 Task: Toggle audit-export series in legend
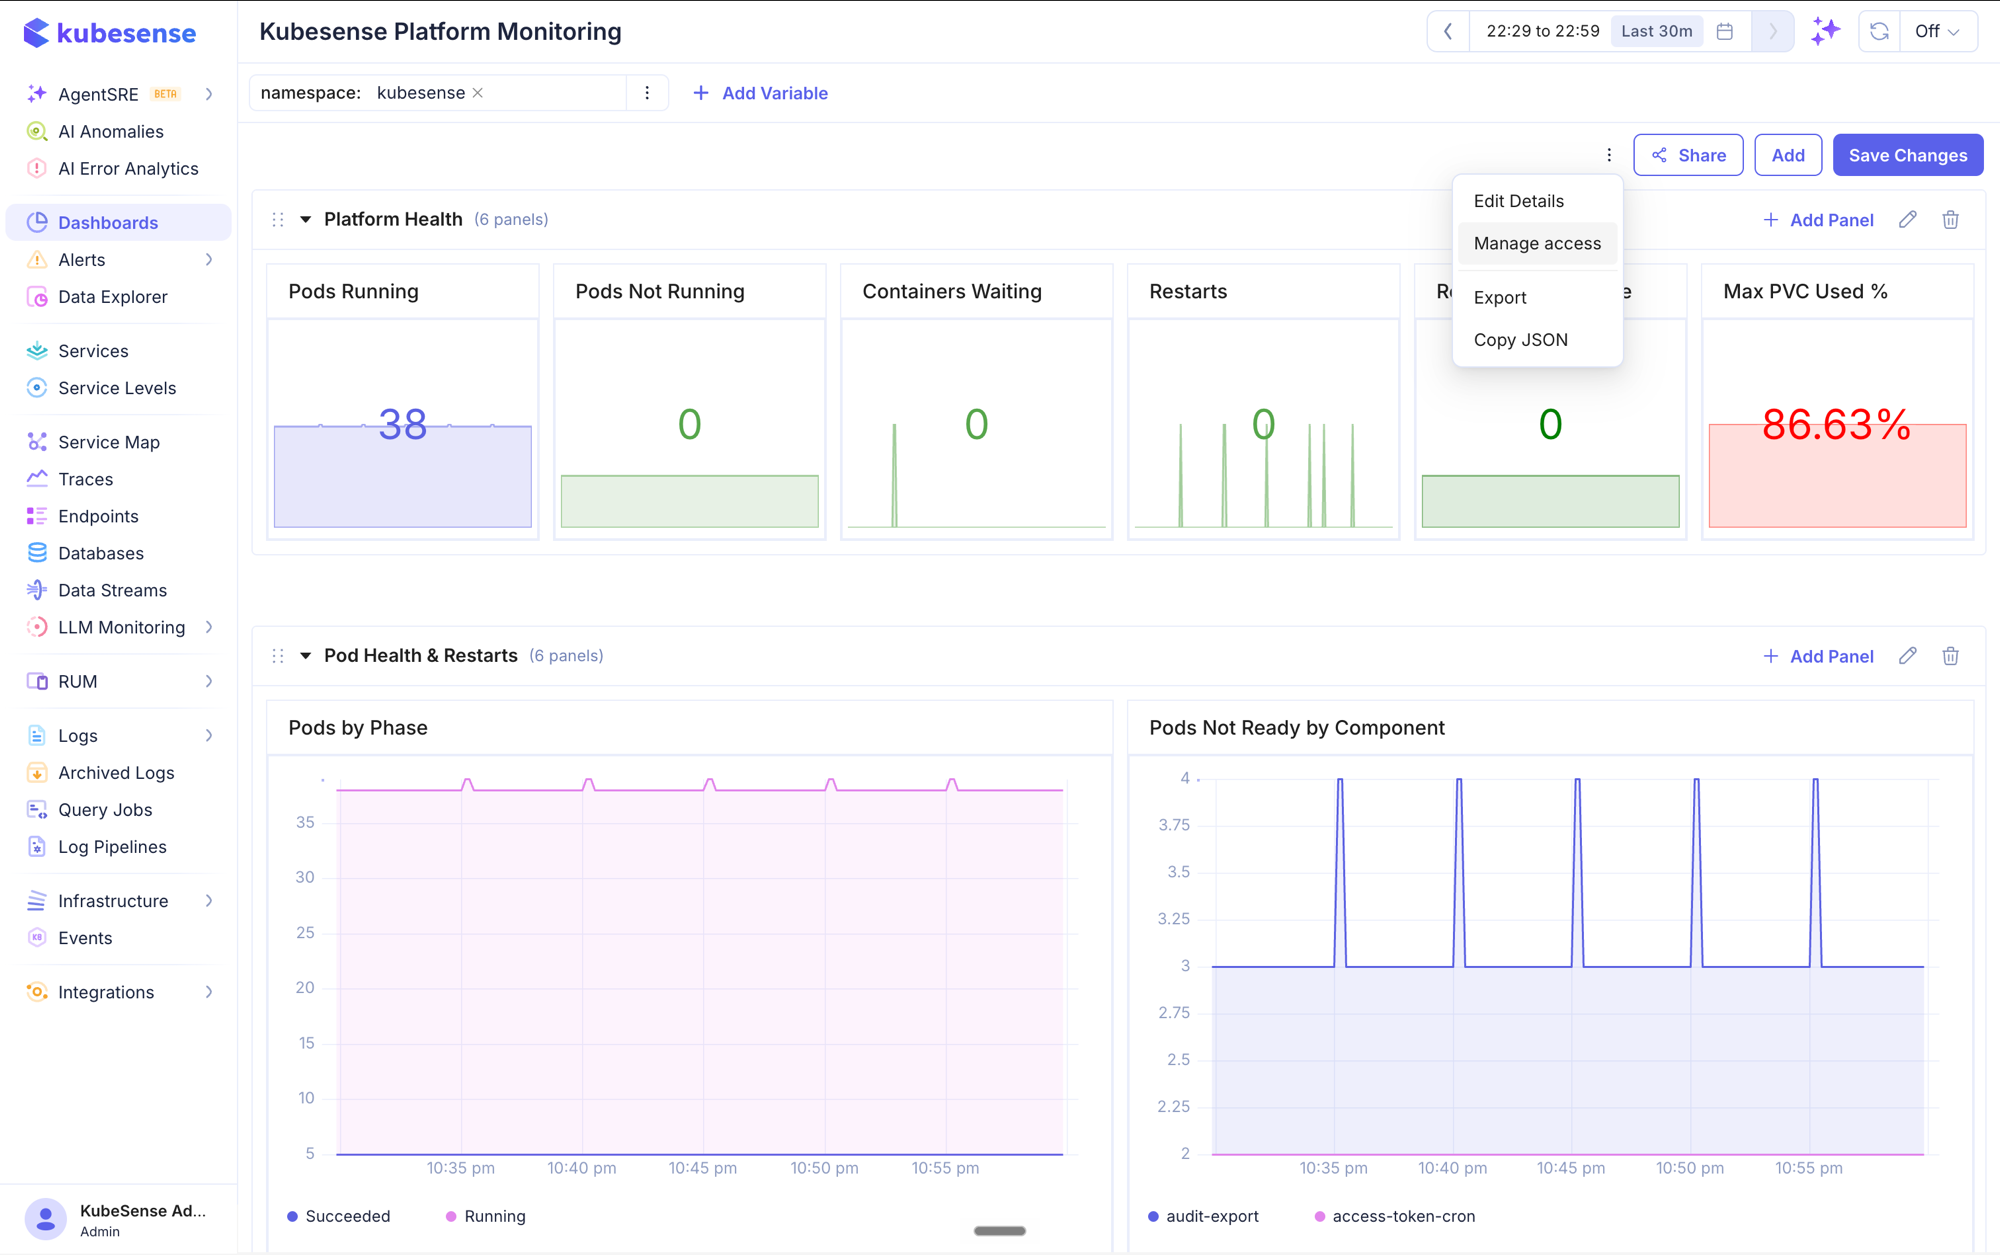click(1203, 1216)
